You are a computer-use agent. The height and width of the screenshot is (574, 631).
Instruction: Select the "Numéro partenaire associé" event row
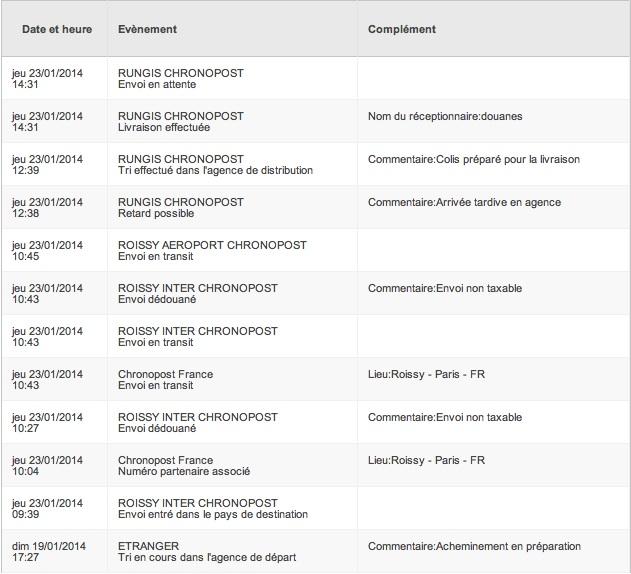click(316, 466)
